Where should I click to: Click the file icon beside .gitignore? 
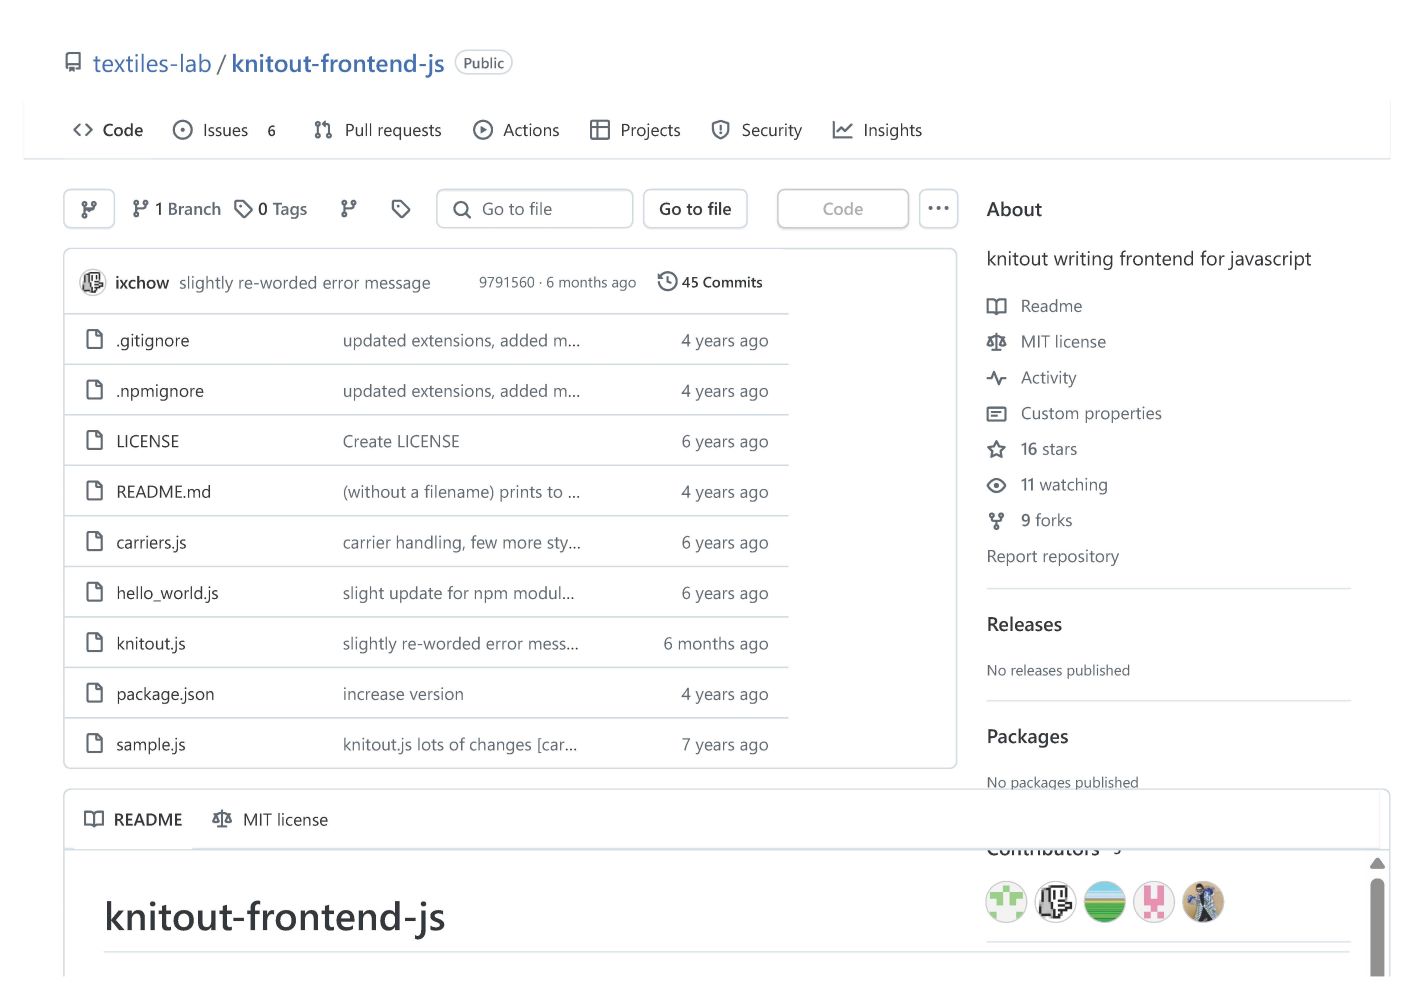(x=95, y=340)
